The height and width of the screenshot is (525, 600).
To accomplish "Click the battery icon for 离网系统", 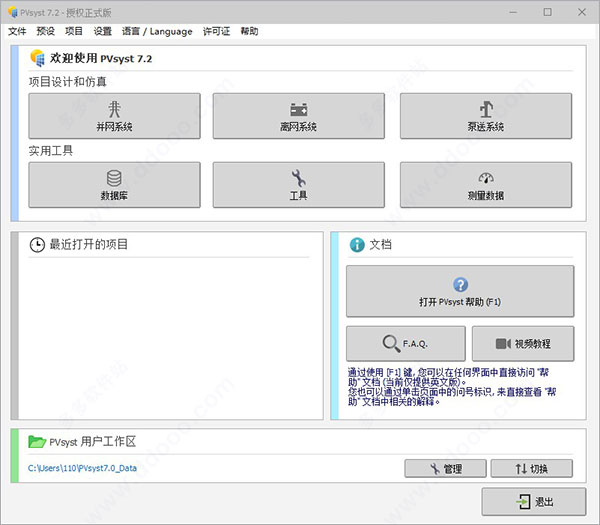I will (298, 109).
